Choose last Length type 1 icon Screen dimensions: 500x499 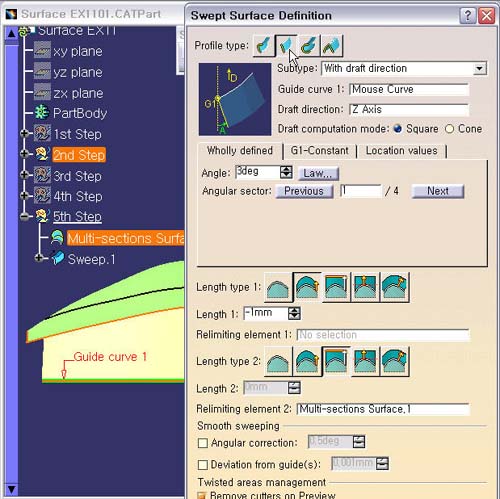pos(395,287)
